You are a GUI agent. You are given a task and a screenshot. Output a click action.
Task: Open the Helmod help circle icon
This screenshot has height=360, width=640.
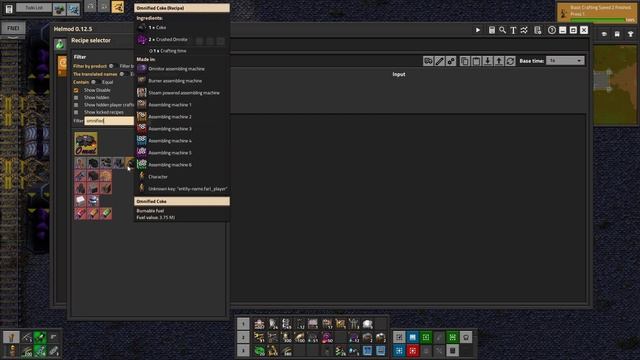point(551,30)
